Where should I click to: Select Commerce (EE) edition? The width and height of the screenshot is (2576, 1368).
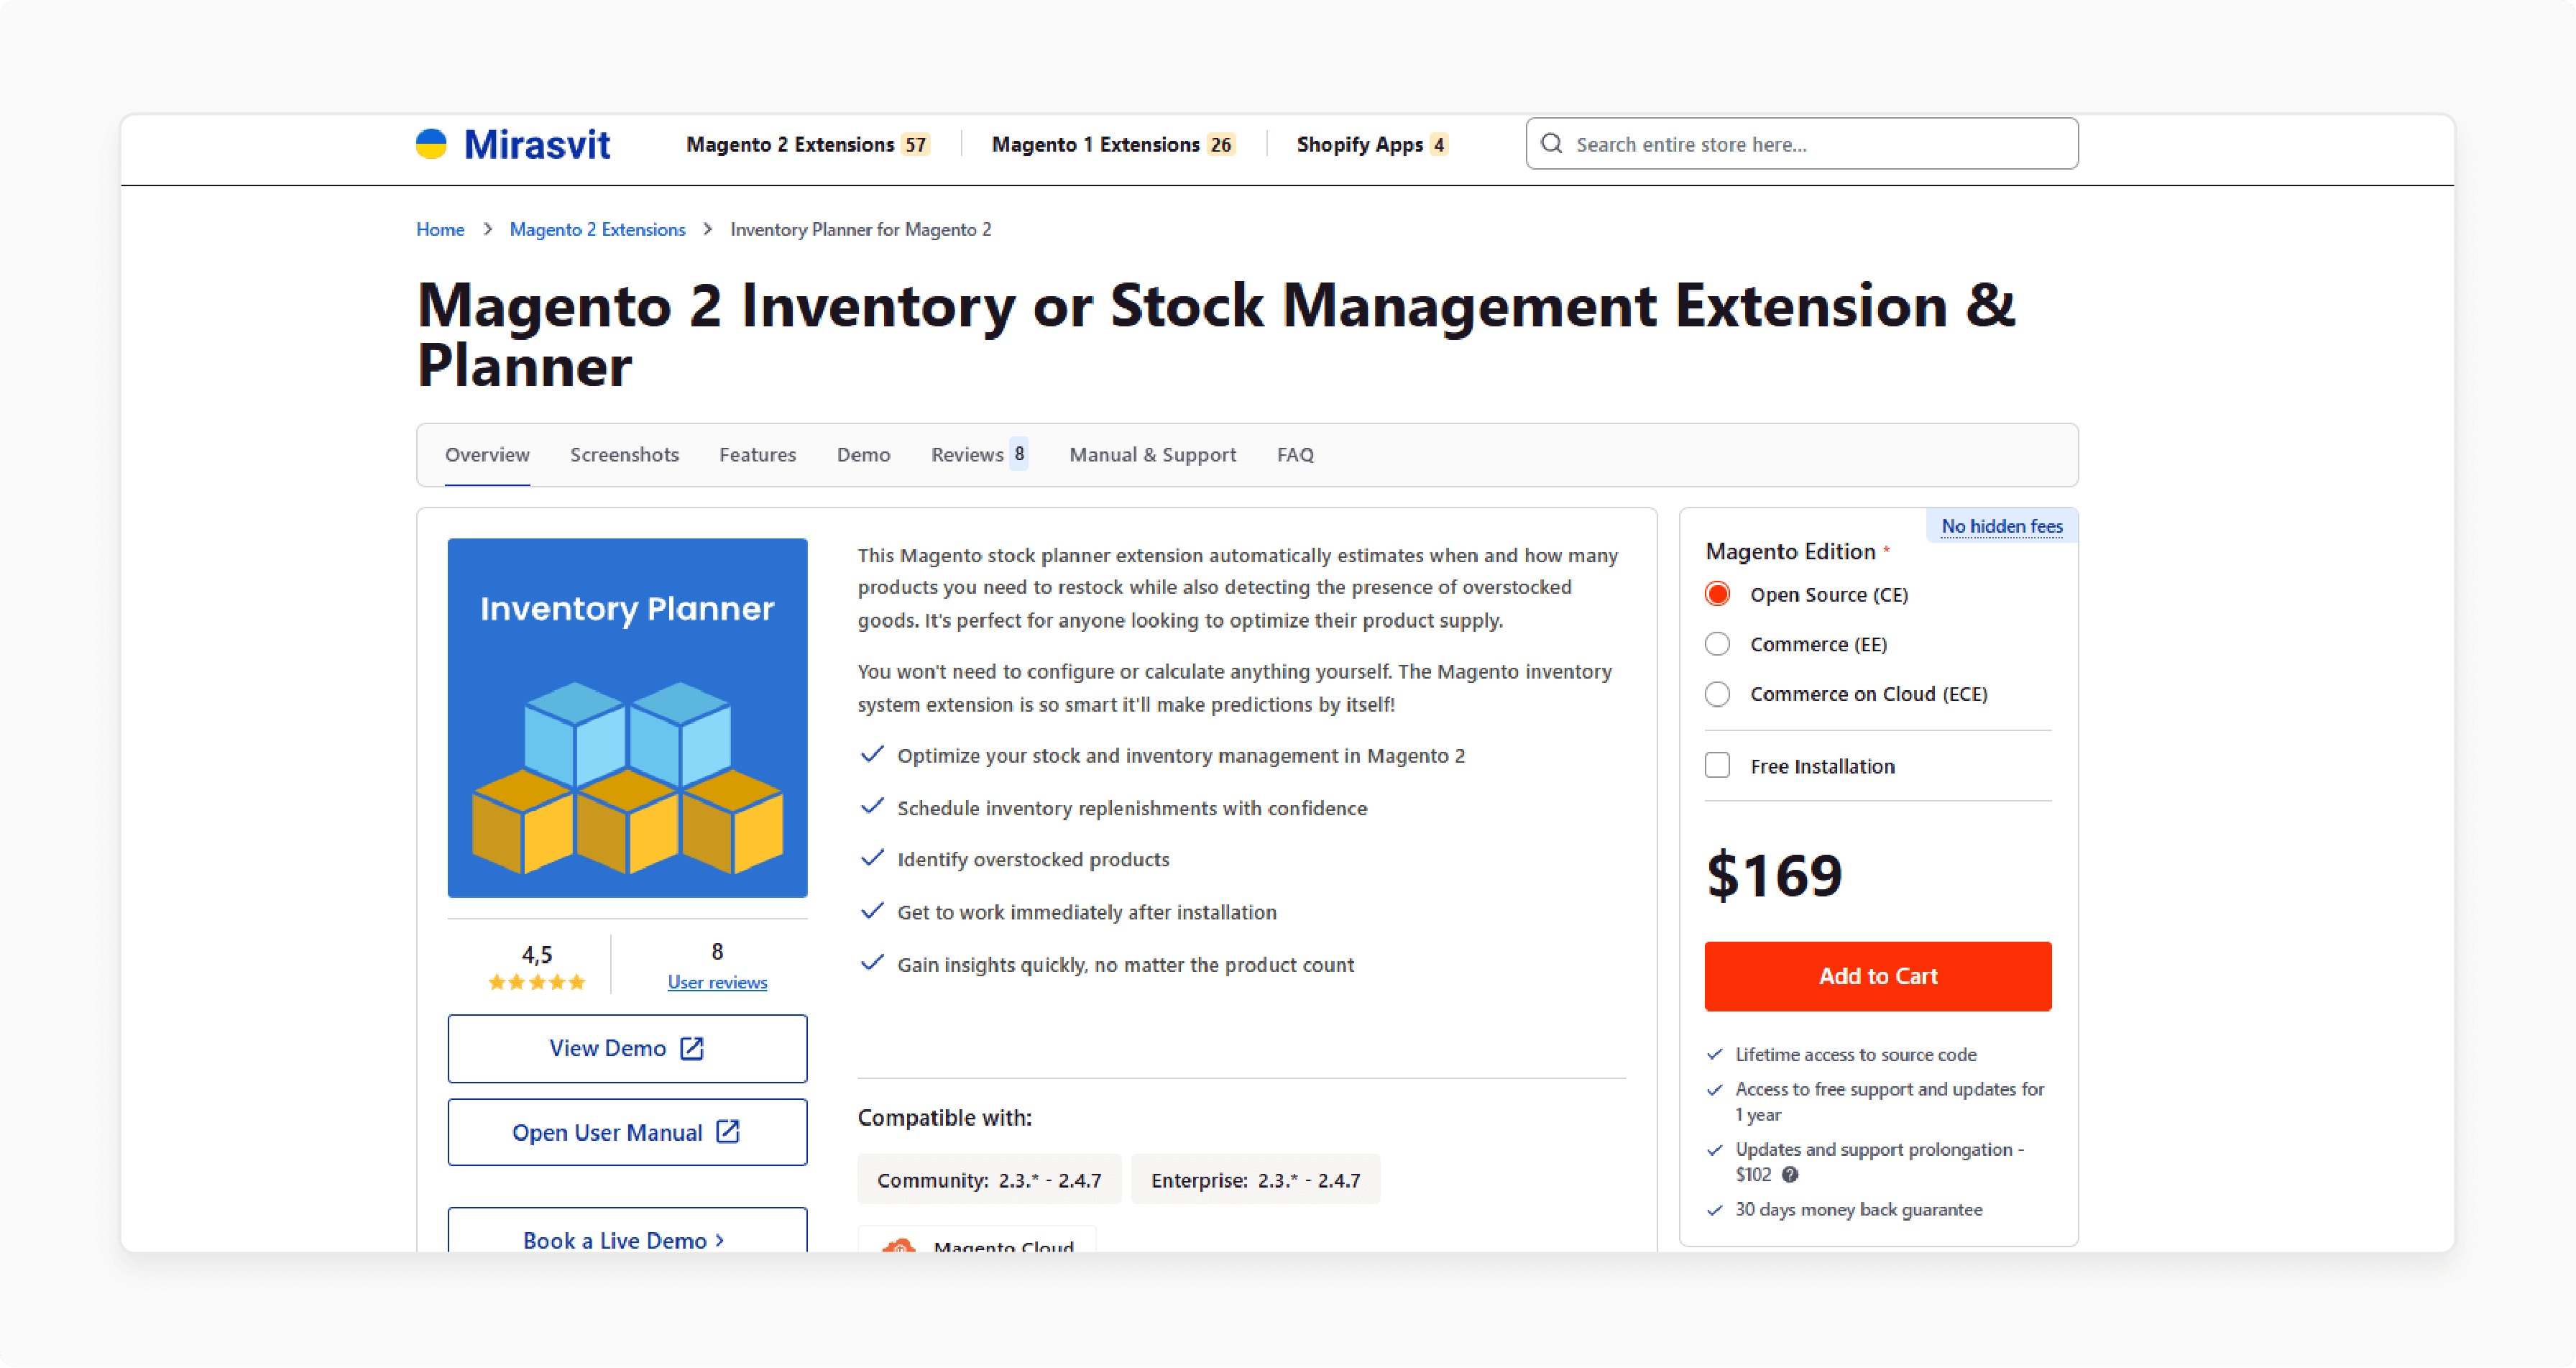coord(1717,644)
